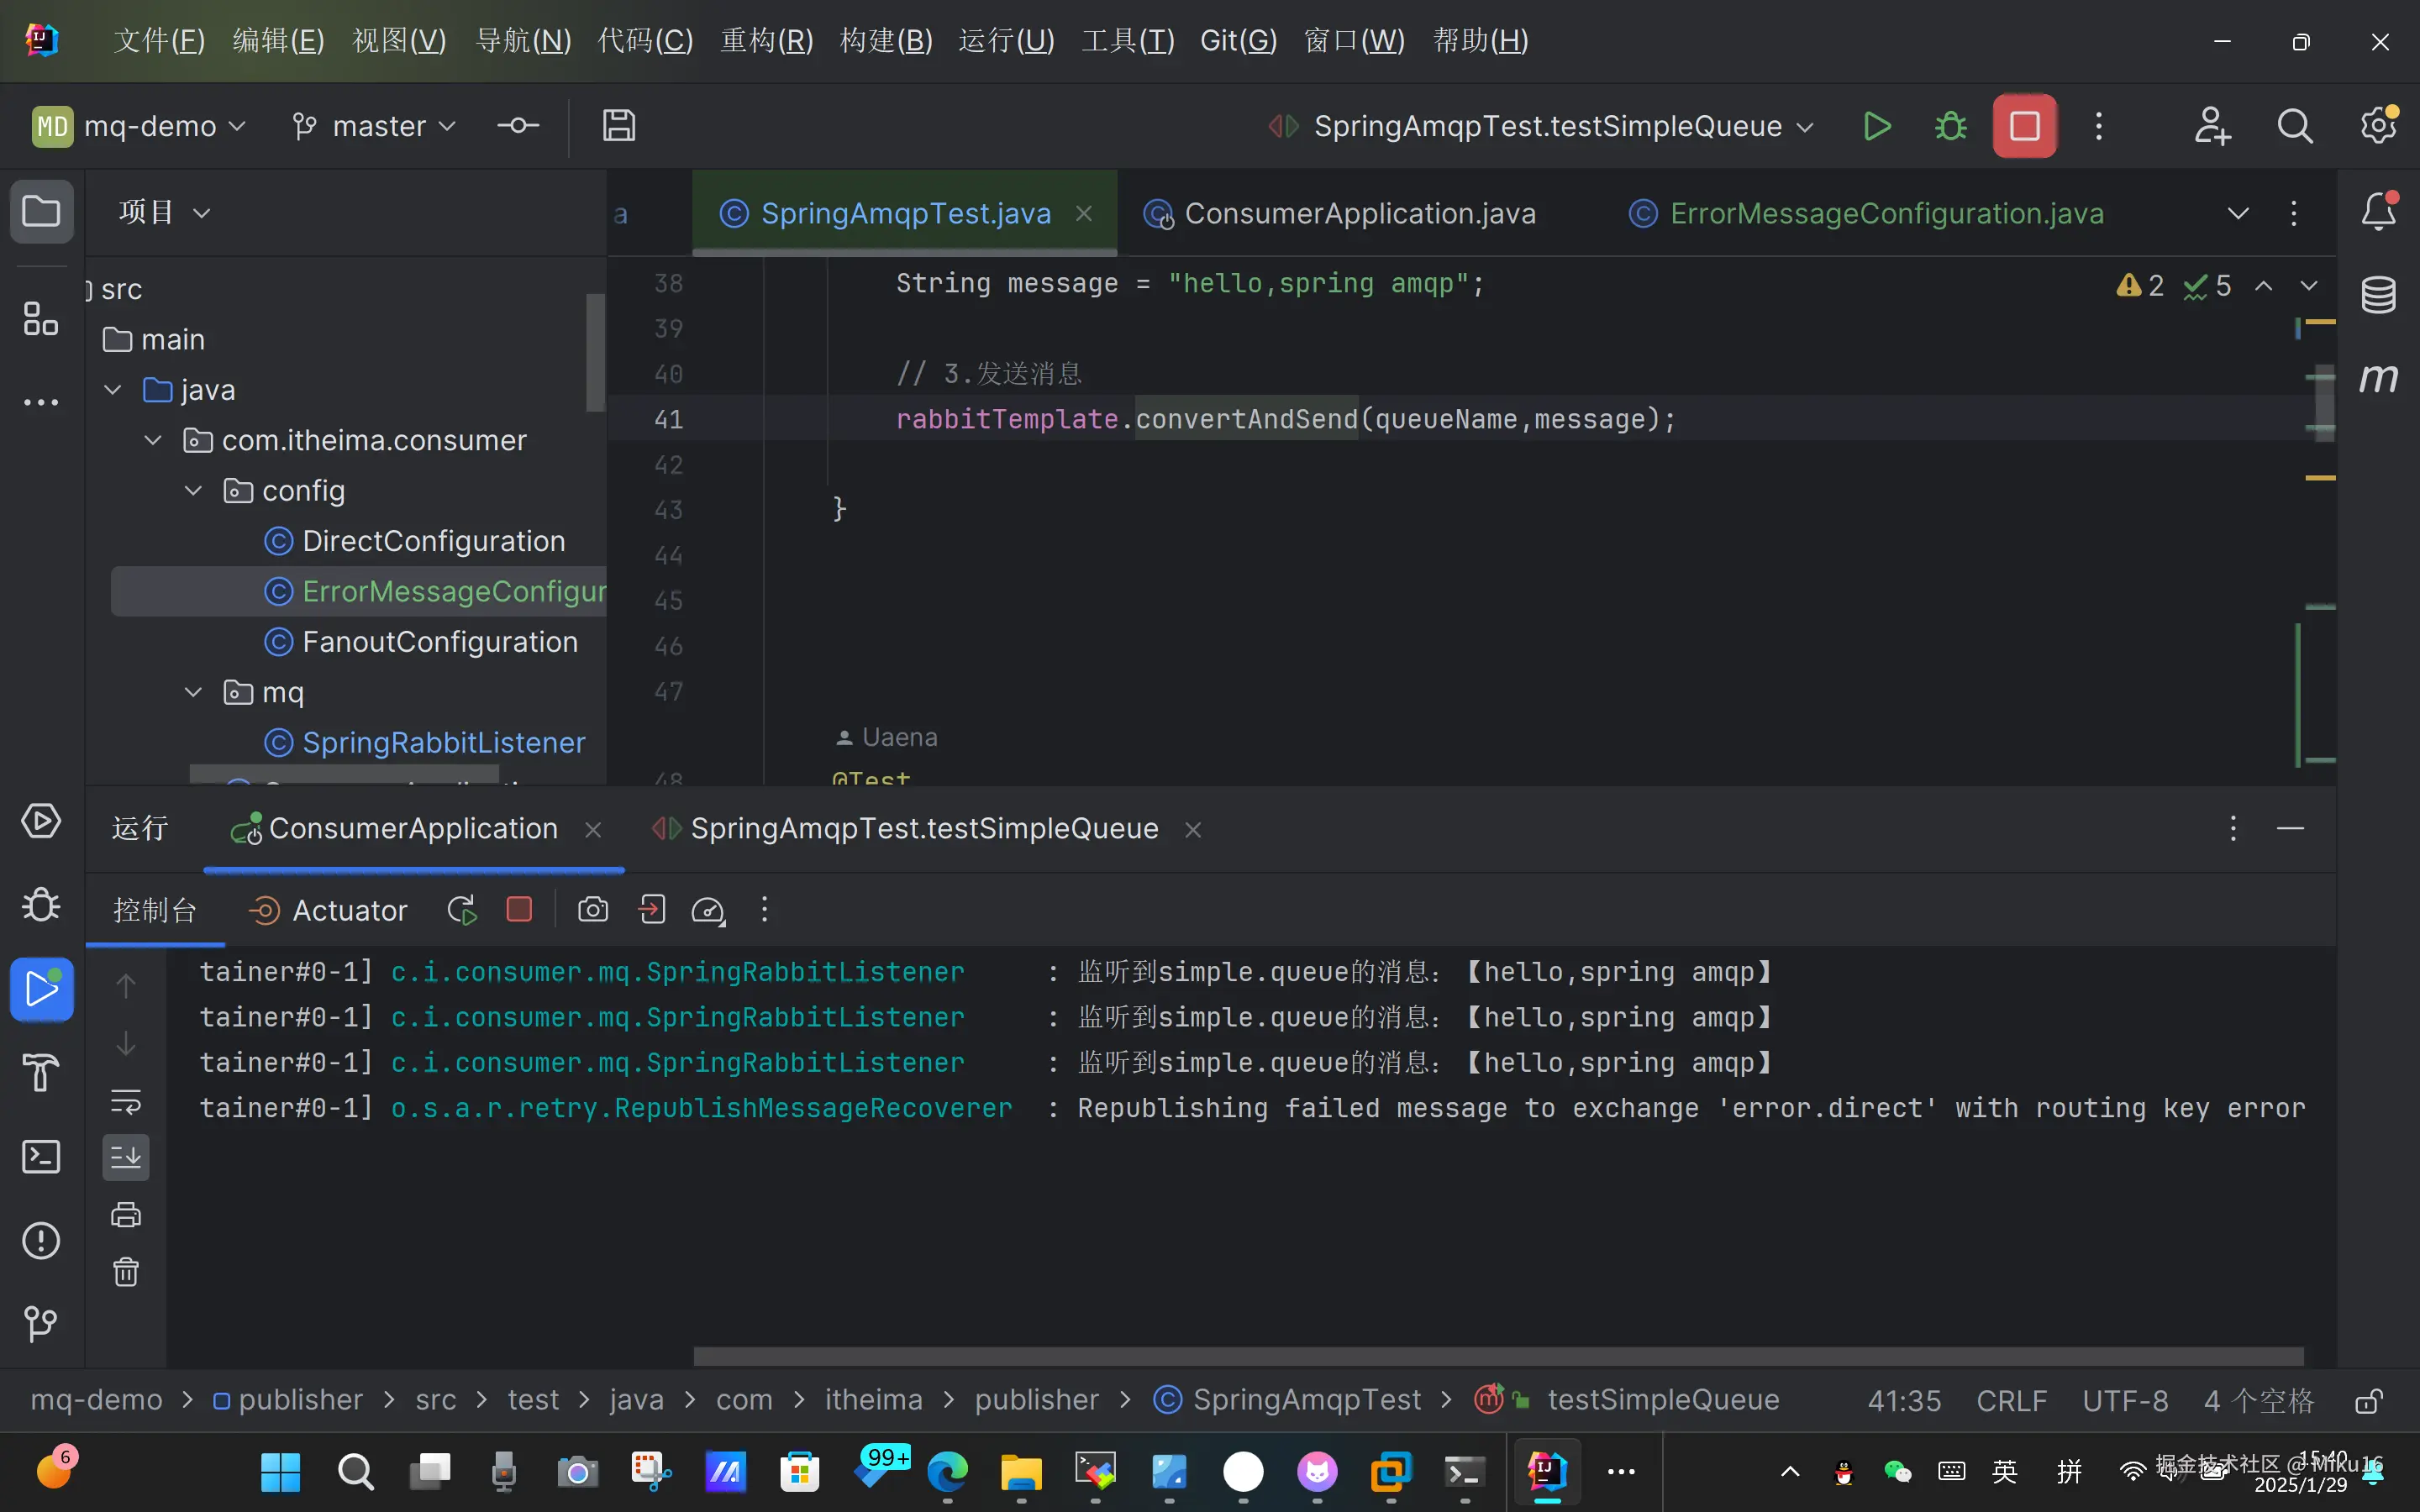Screen dimensions: 2420x1512
Task: Open the Terminal tool window in the sidebar
Action: click(x=41, y=1157)
